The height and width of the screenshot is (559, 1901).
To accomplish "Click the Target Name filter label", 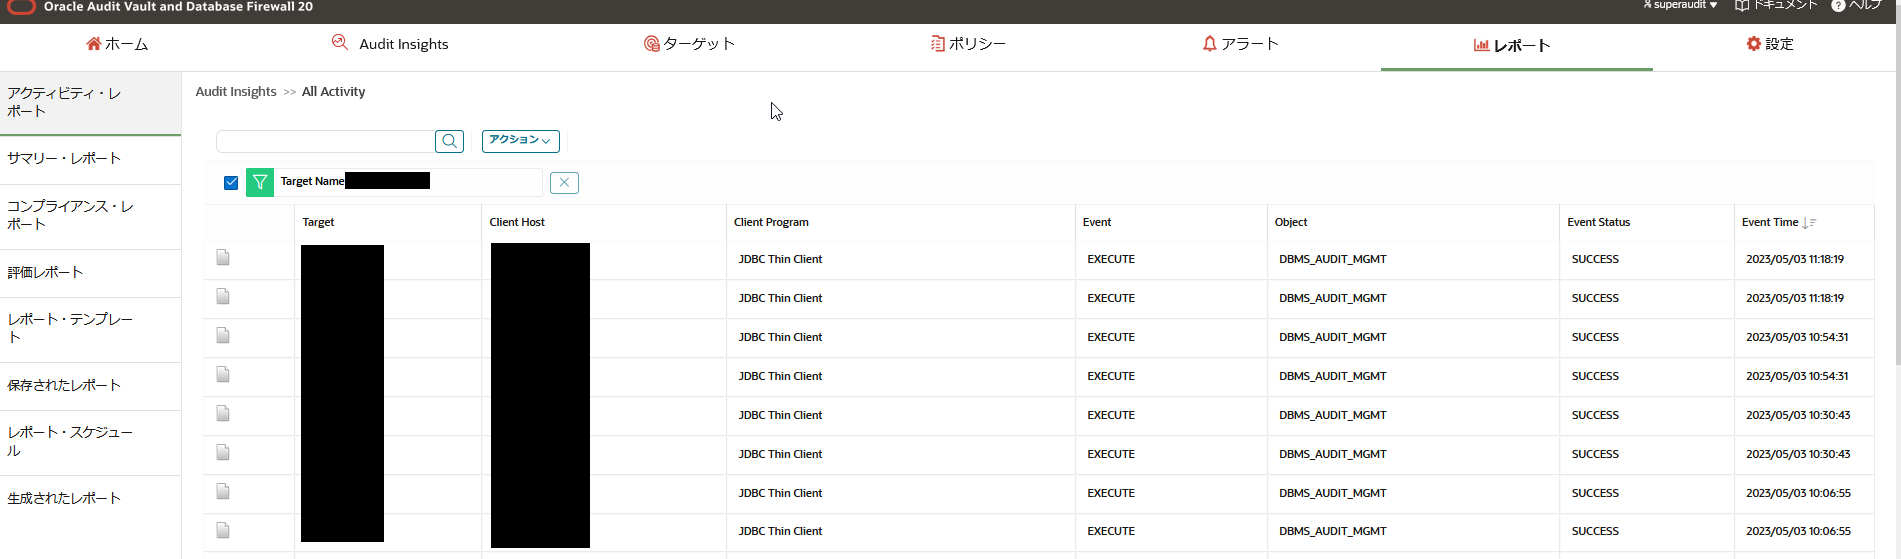I will click(x=312, y=182).
